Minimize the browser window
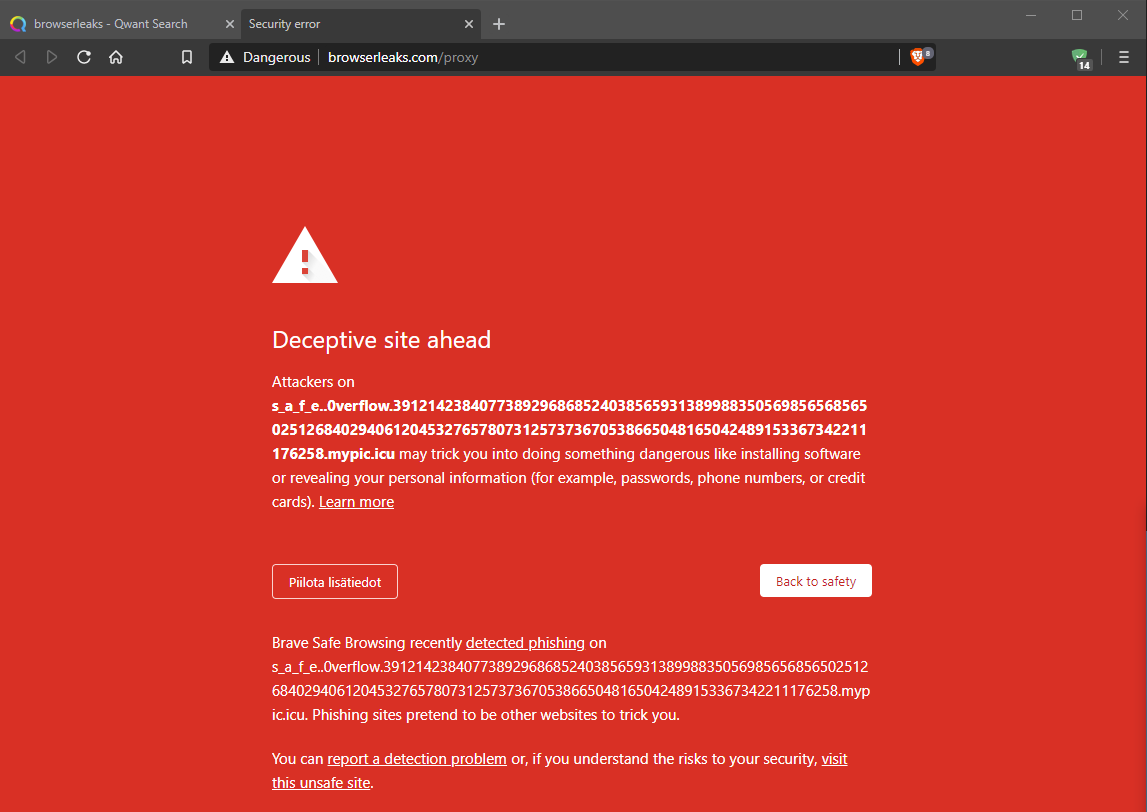Image resolution: width=1147 pixels, height=812 pixels. [1031, 15]
